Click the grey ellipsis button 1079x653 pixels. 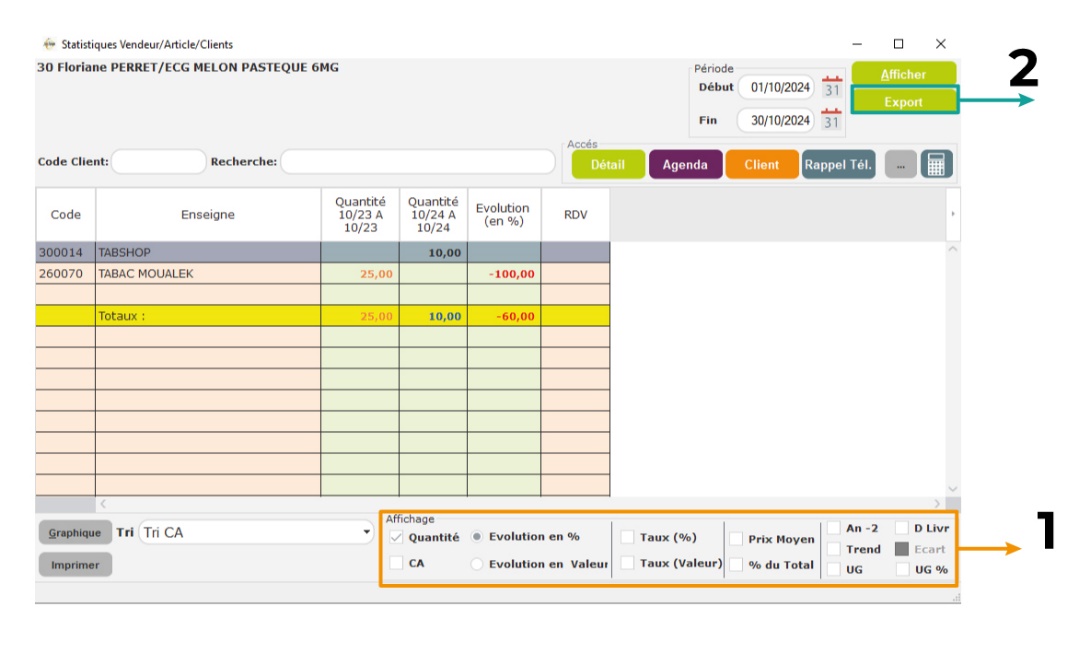coord(900,164)
